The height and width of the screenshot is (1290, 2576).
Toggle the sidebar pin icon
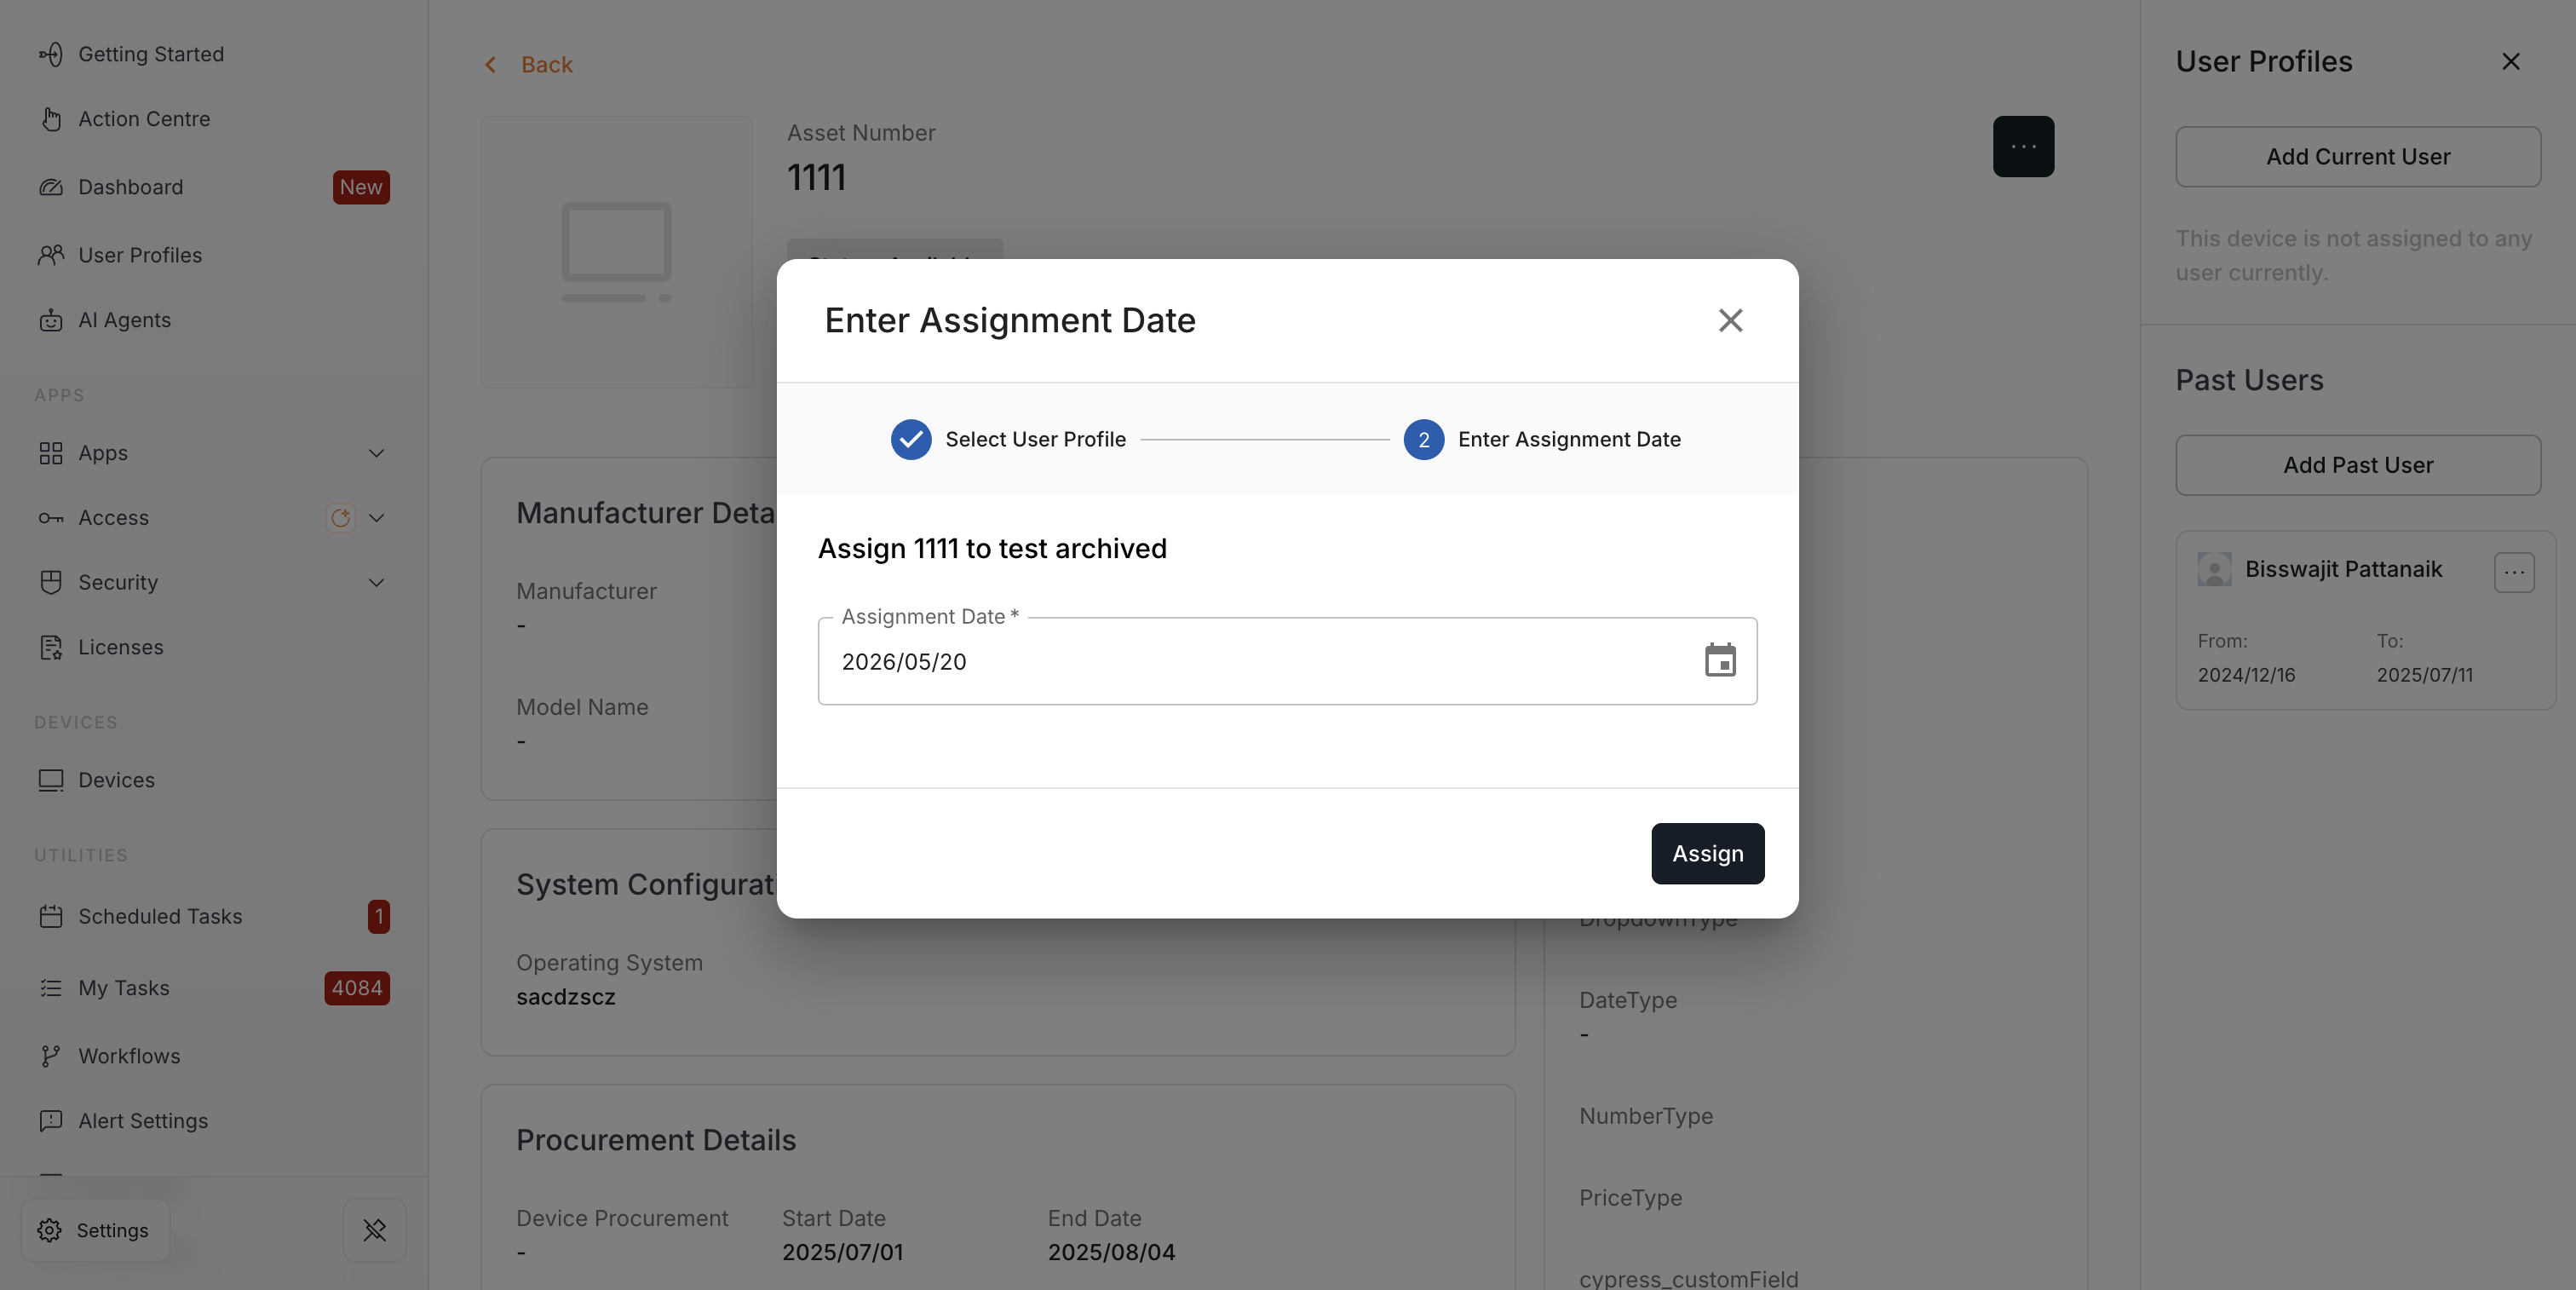point(375,1230)
